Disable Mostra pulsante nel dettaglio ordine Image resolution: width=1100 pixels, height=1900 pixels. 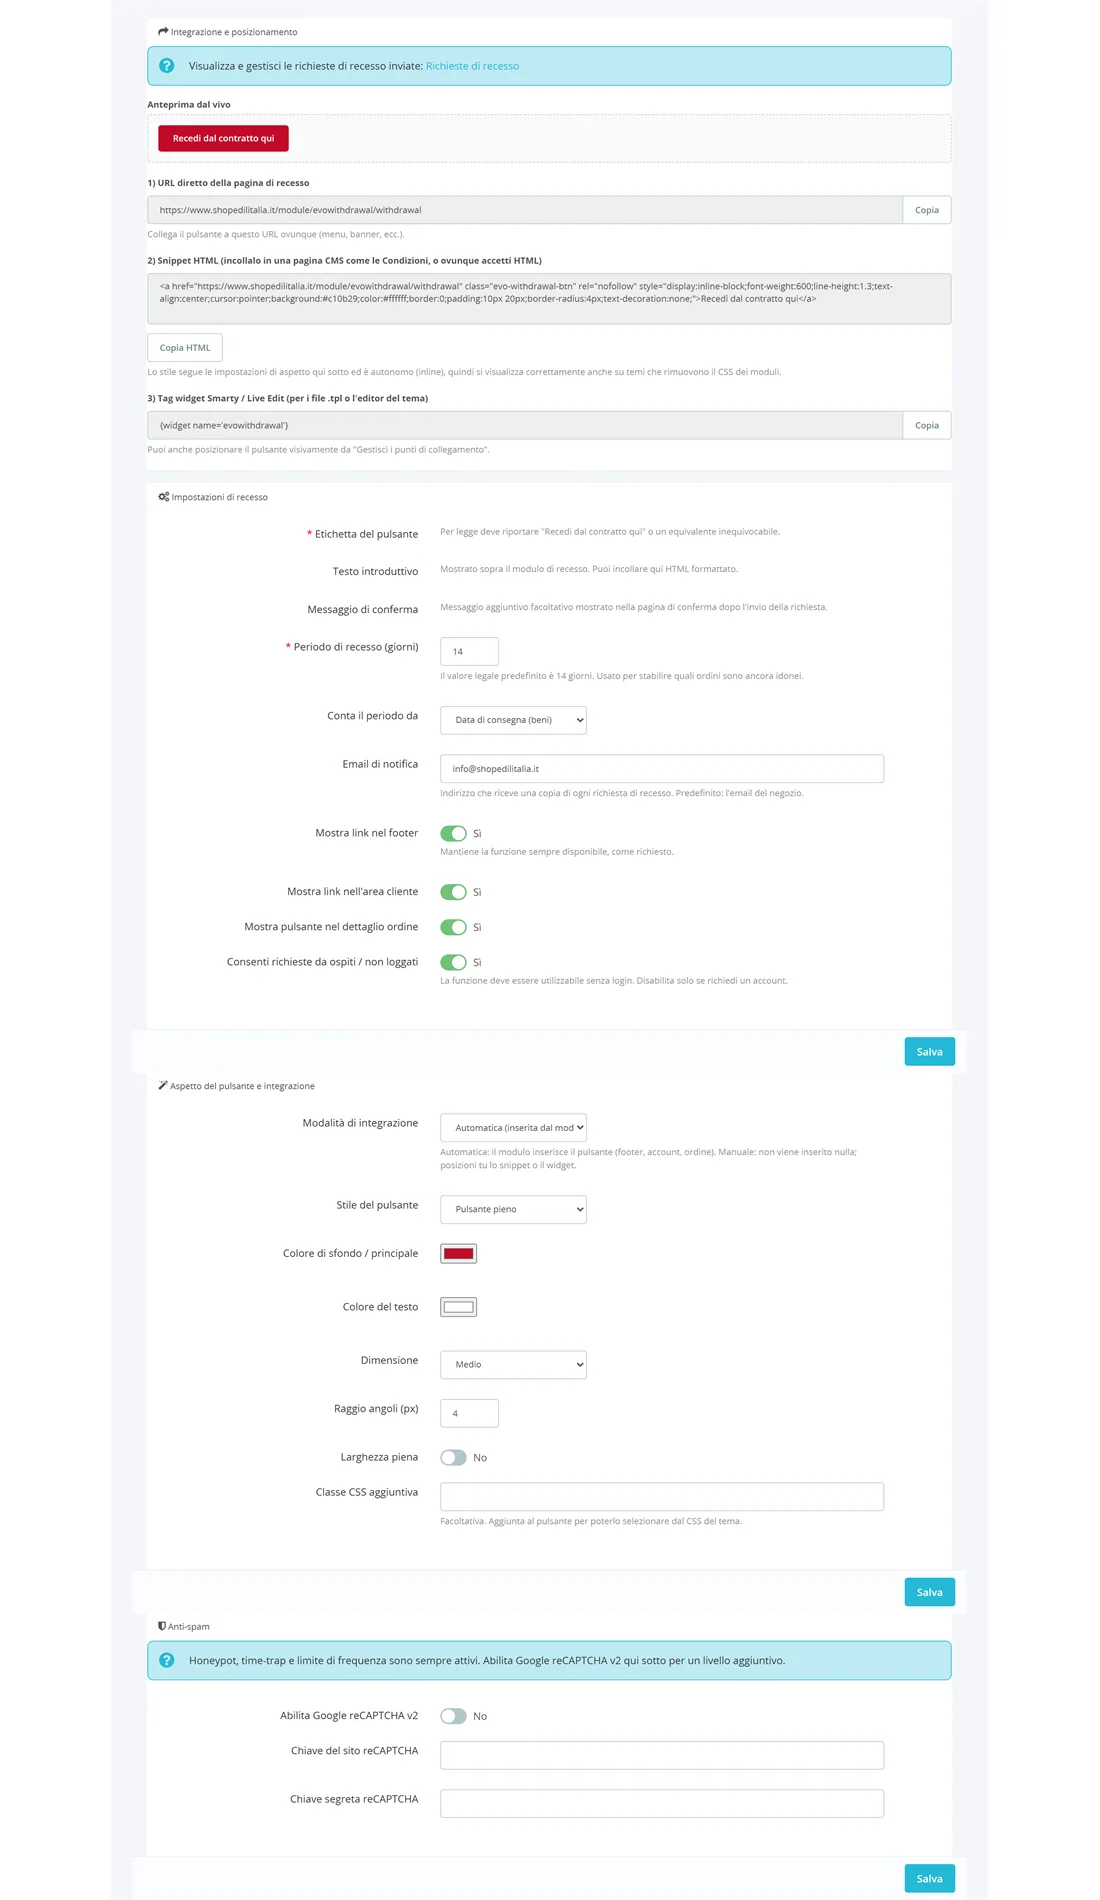pos(453,927)
